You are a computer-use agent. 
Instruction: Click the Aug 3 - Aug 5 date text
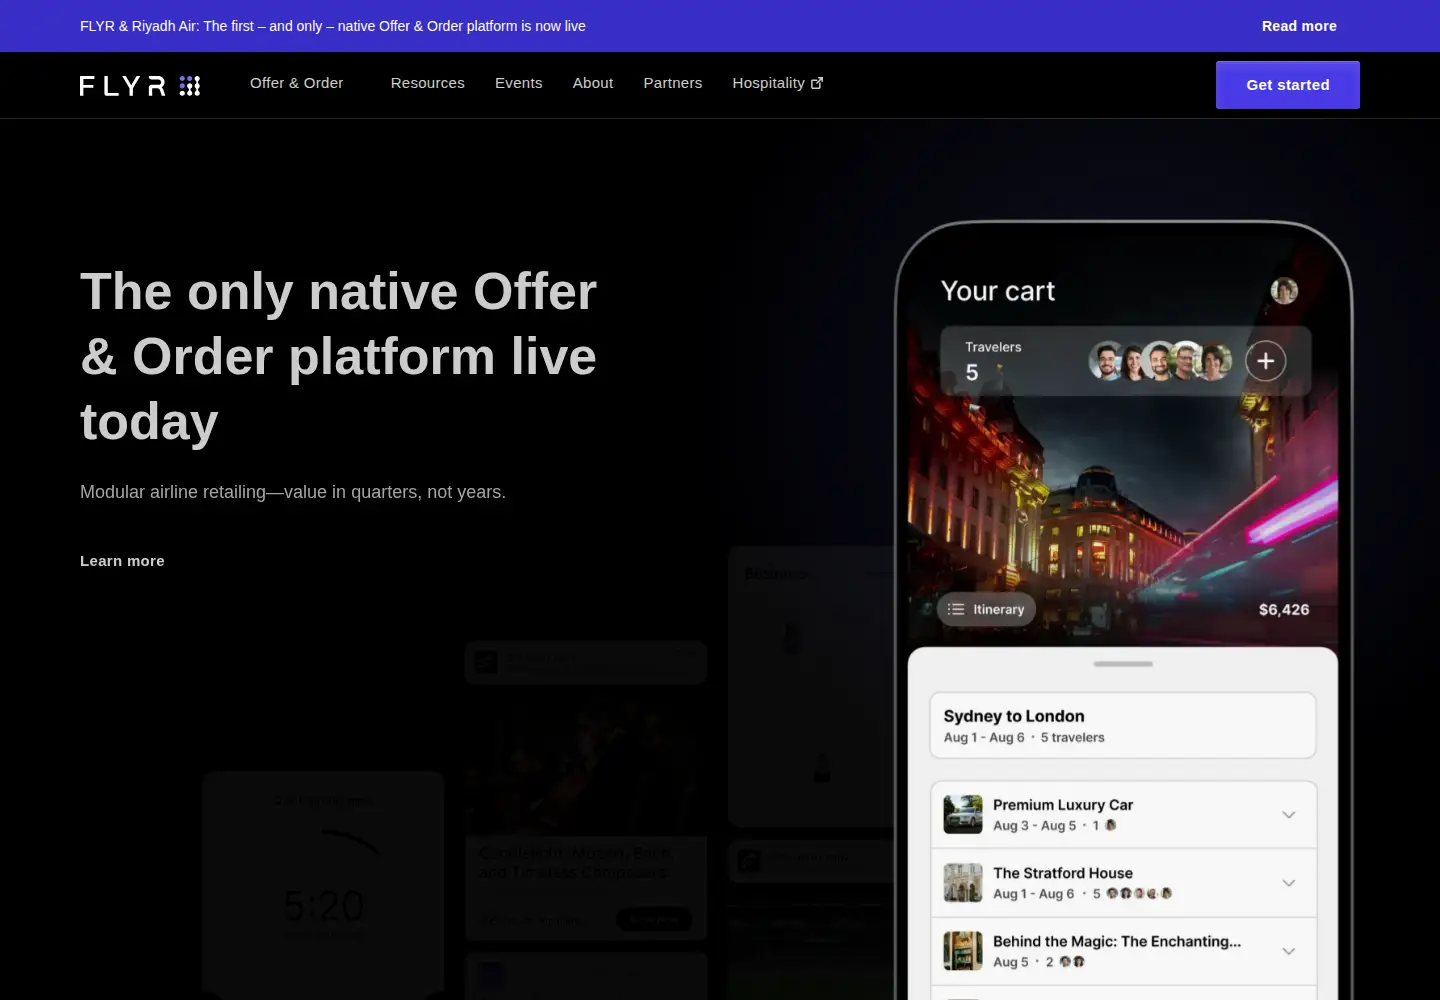[x=1035, y=826]
